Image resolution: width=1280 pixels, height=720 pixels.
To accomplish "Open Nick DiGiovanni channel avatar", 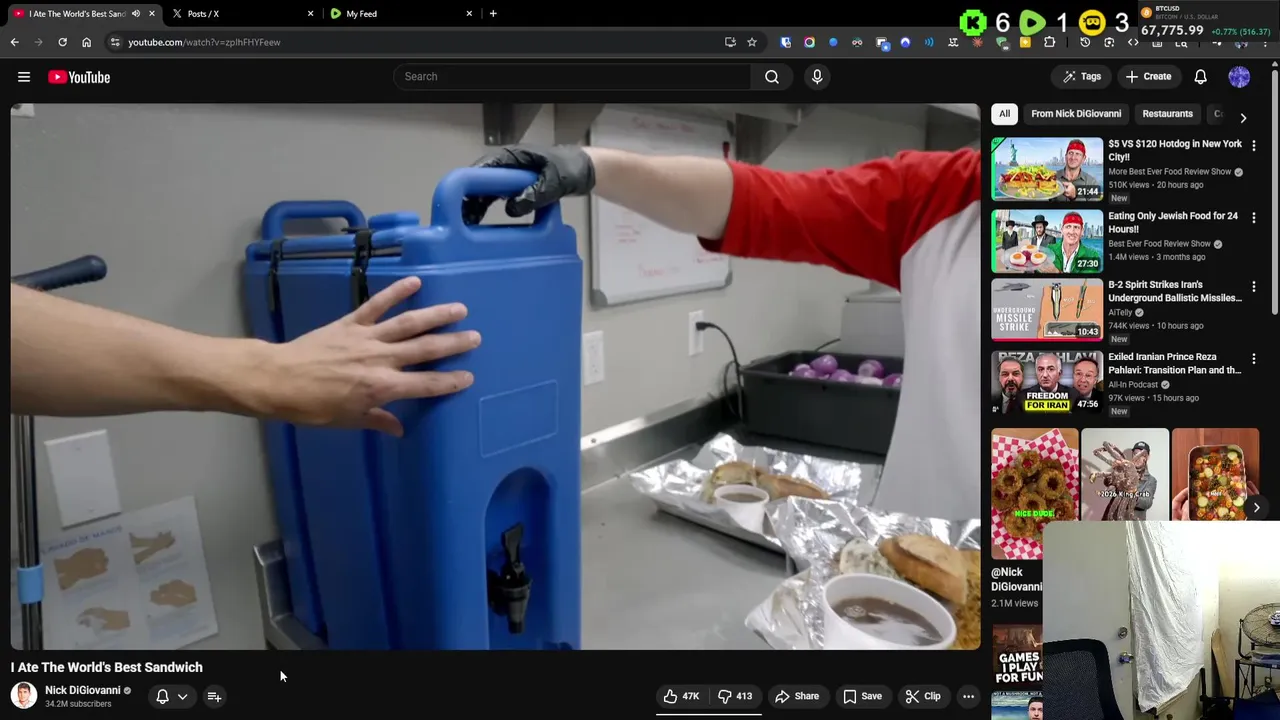I will tap(24, 695).
